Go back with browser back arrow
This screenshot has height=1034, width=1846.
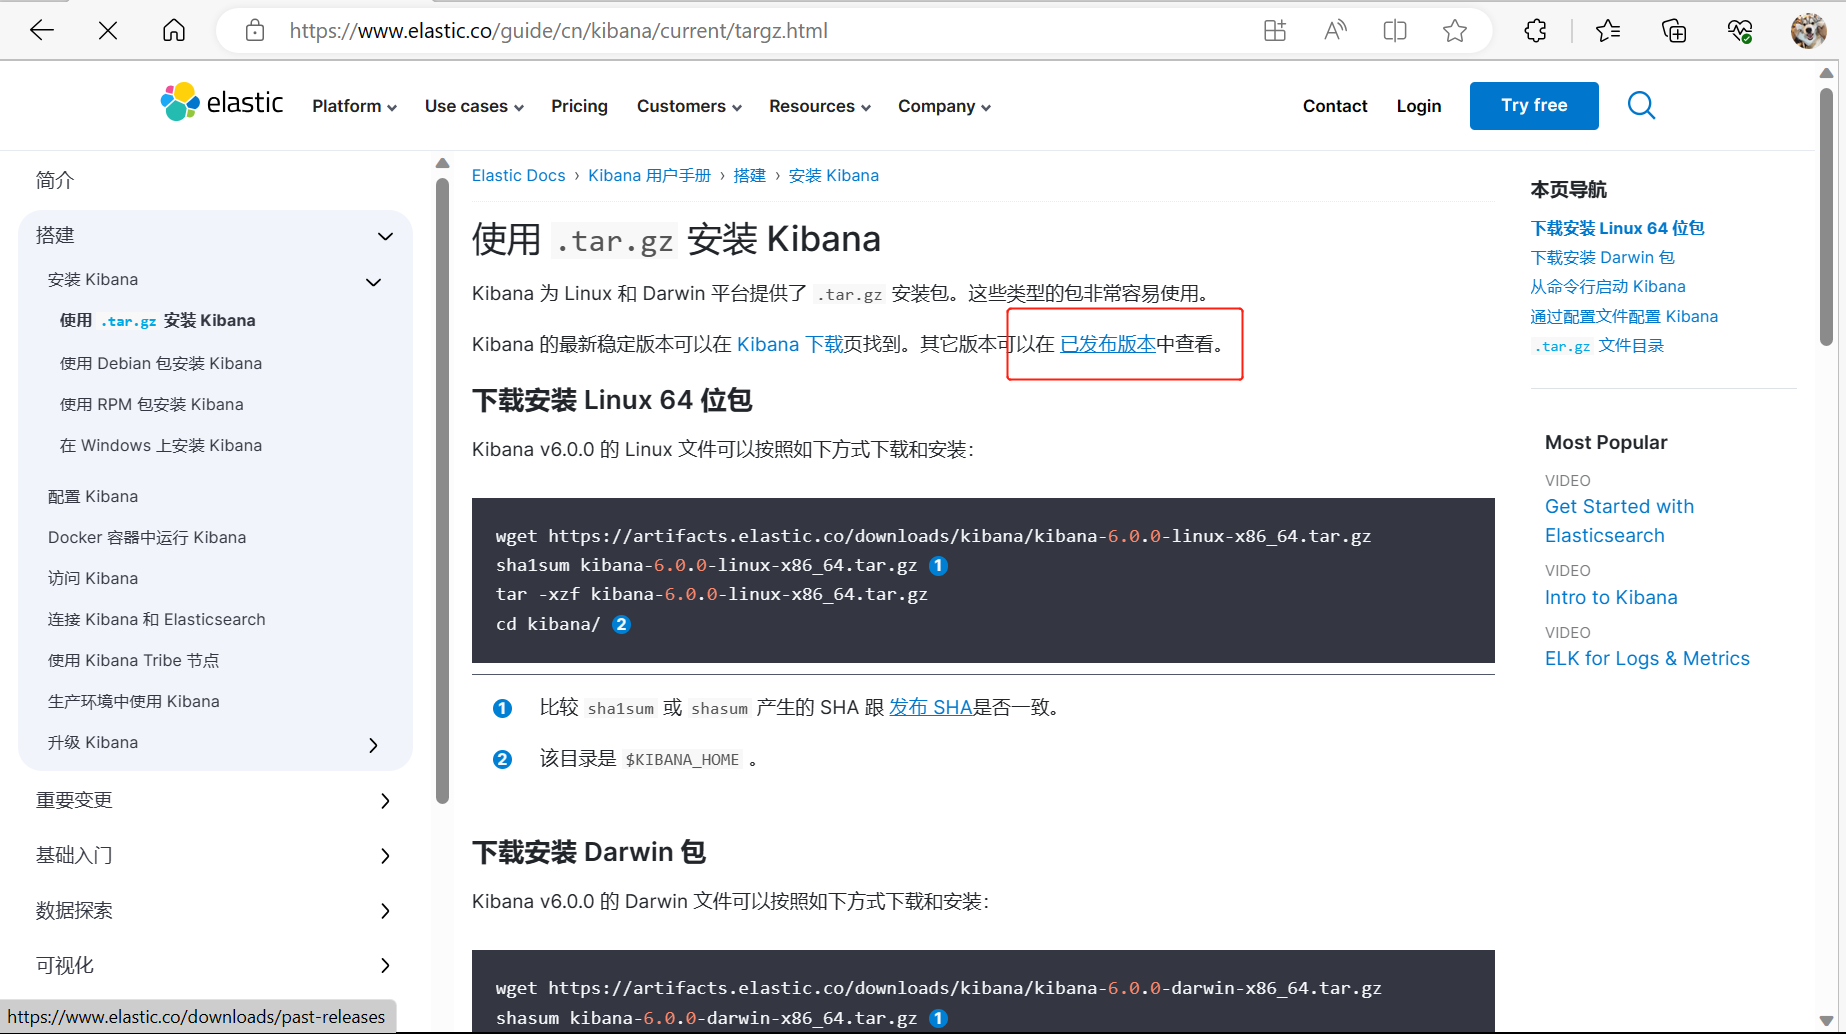[42, 31]
